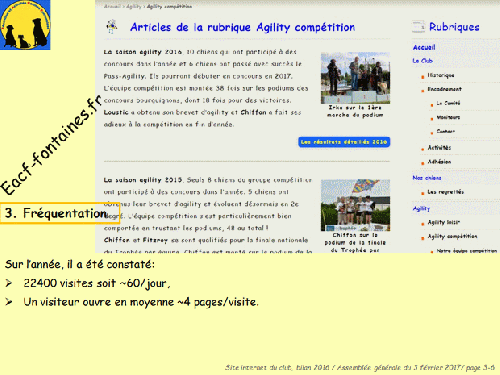The image size is (500, 375).
Task: Select Les regrettés in the sidebar
Action: 446,192
